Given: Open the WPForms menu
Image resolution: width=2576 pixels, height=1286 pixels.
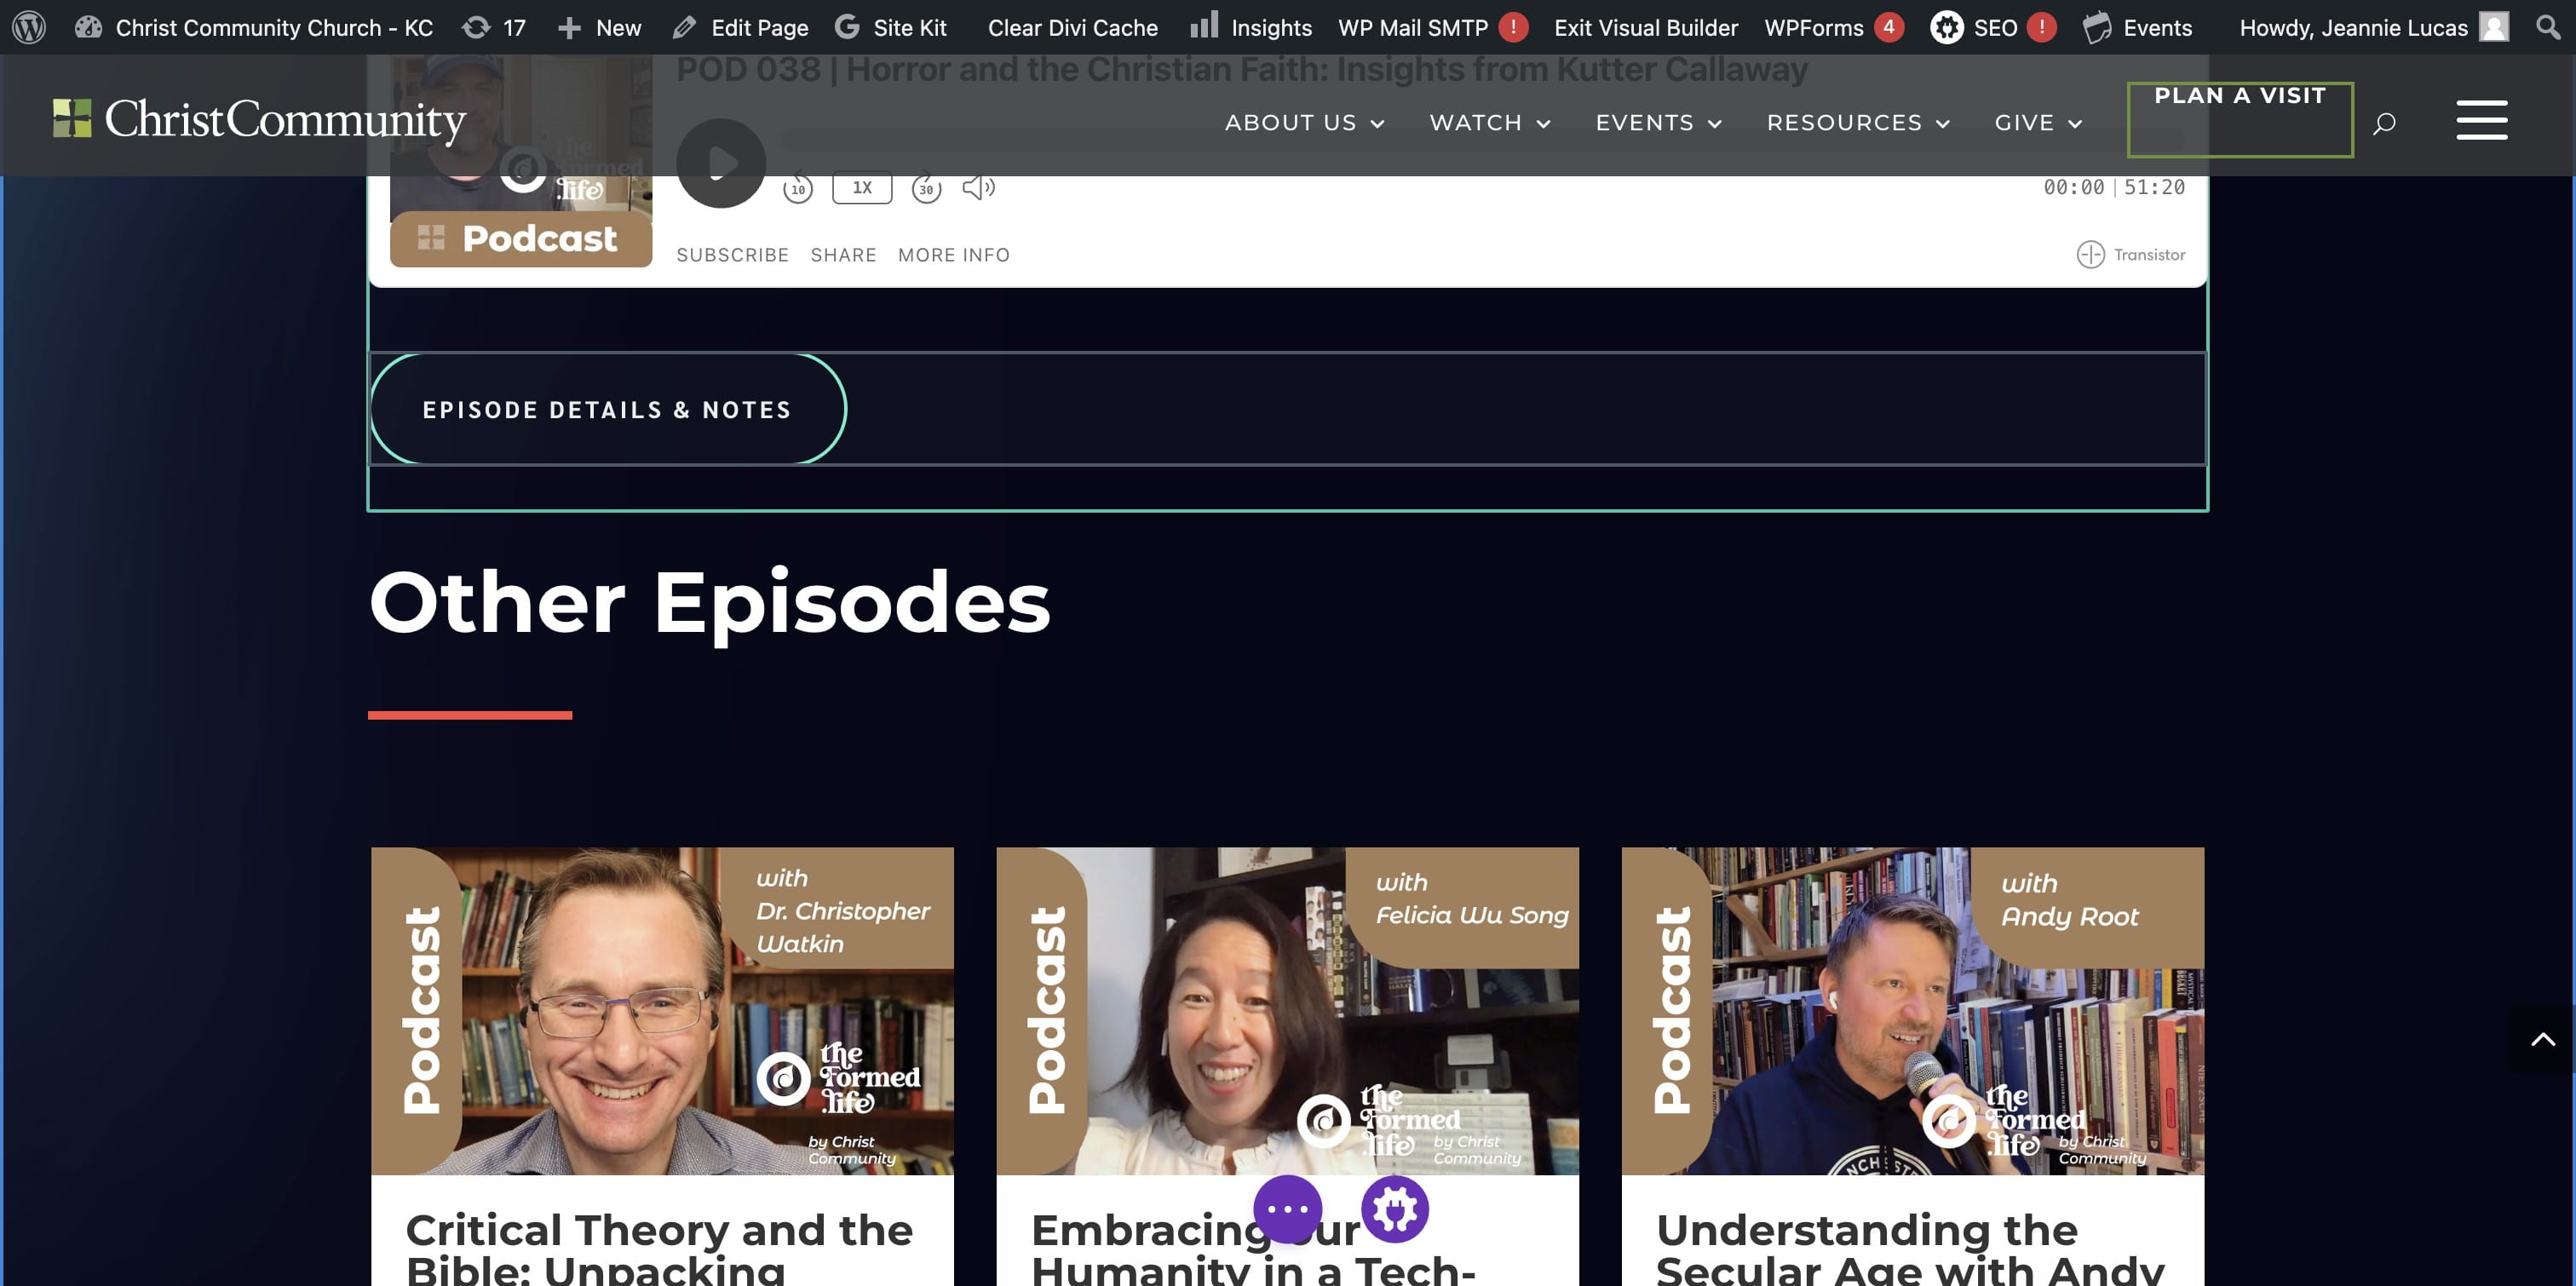Looking at the screenshot, I should (x=1814, y=27).
